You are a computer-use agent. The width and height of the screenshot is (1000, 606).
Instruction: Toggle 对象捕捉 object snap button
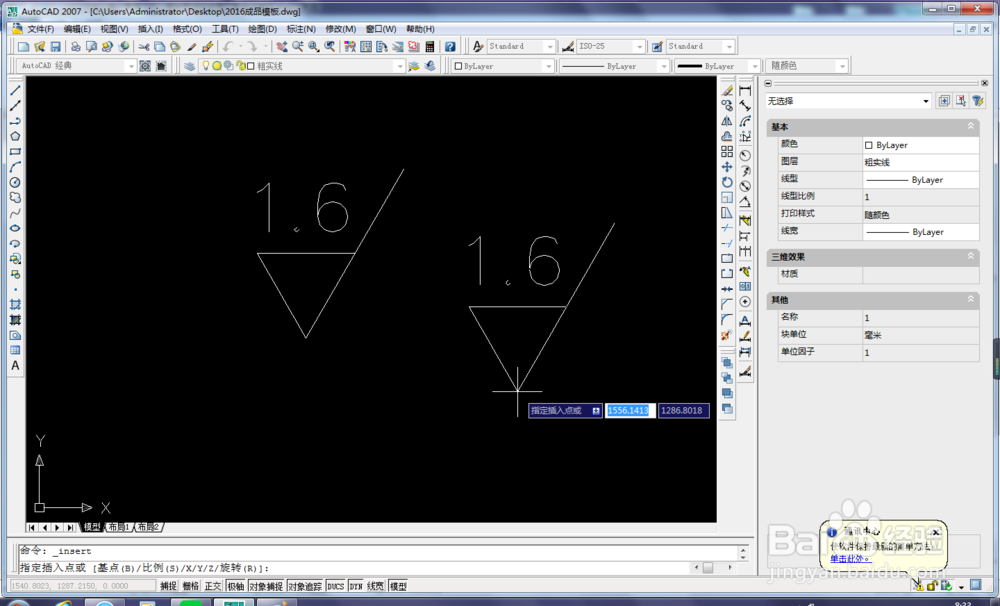click(266, 586)
